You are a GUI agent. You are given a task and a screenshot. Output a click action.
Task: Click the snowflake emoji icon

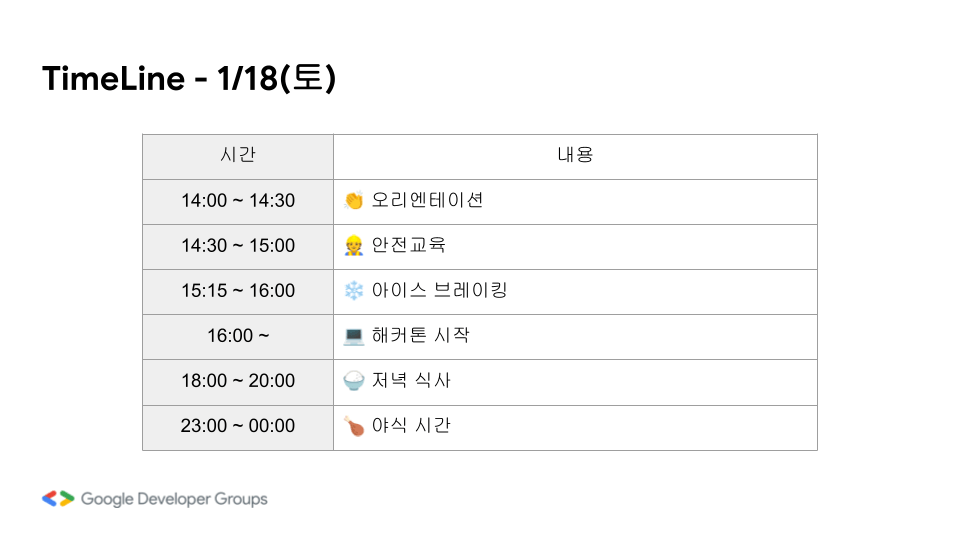click(x=353, y=291)
